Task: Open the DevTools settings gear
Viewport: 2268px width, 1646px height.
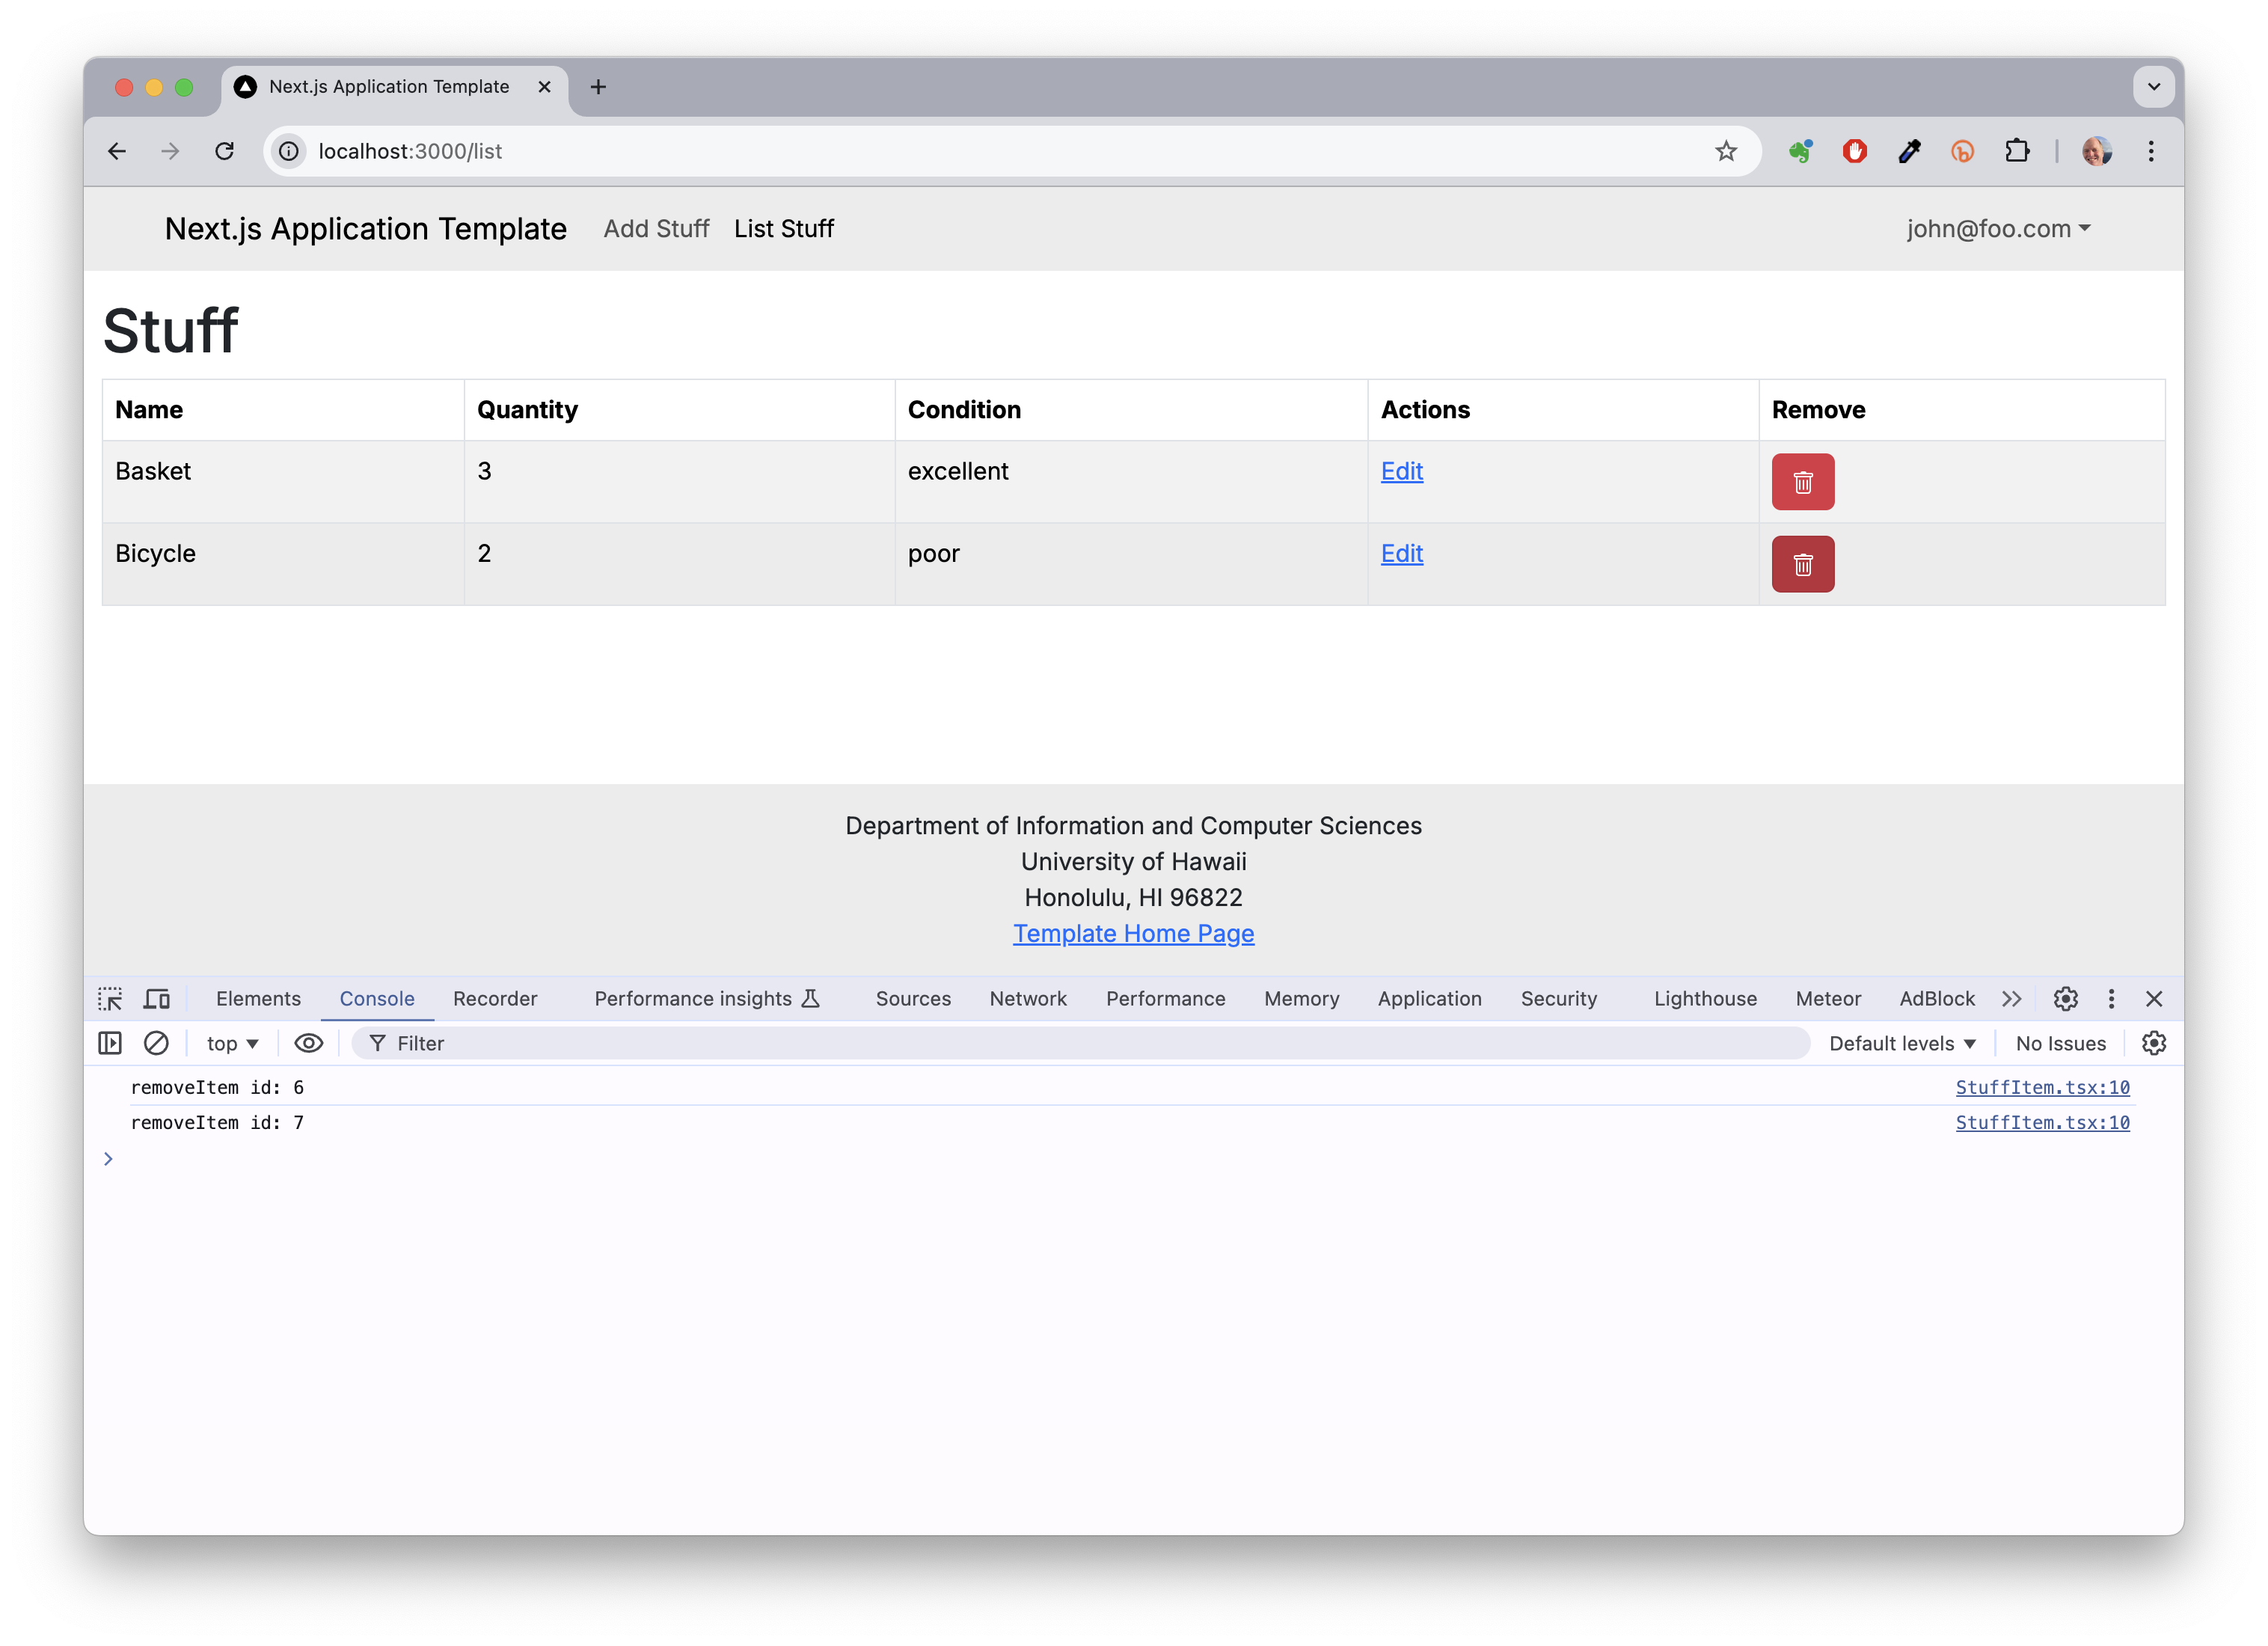Action: pos(2065,999)
